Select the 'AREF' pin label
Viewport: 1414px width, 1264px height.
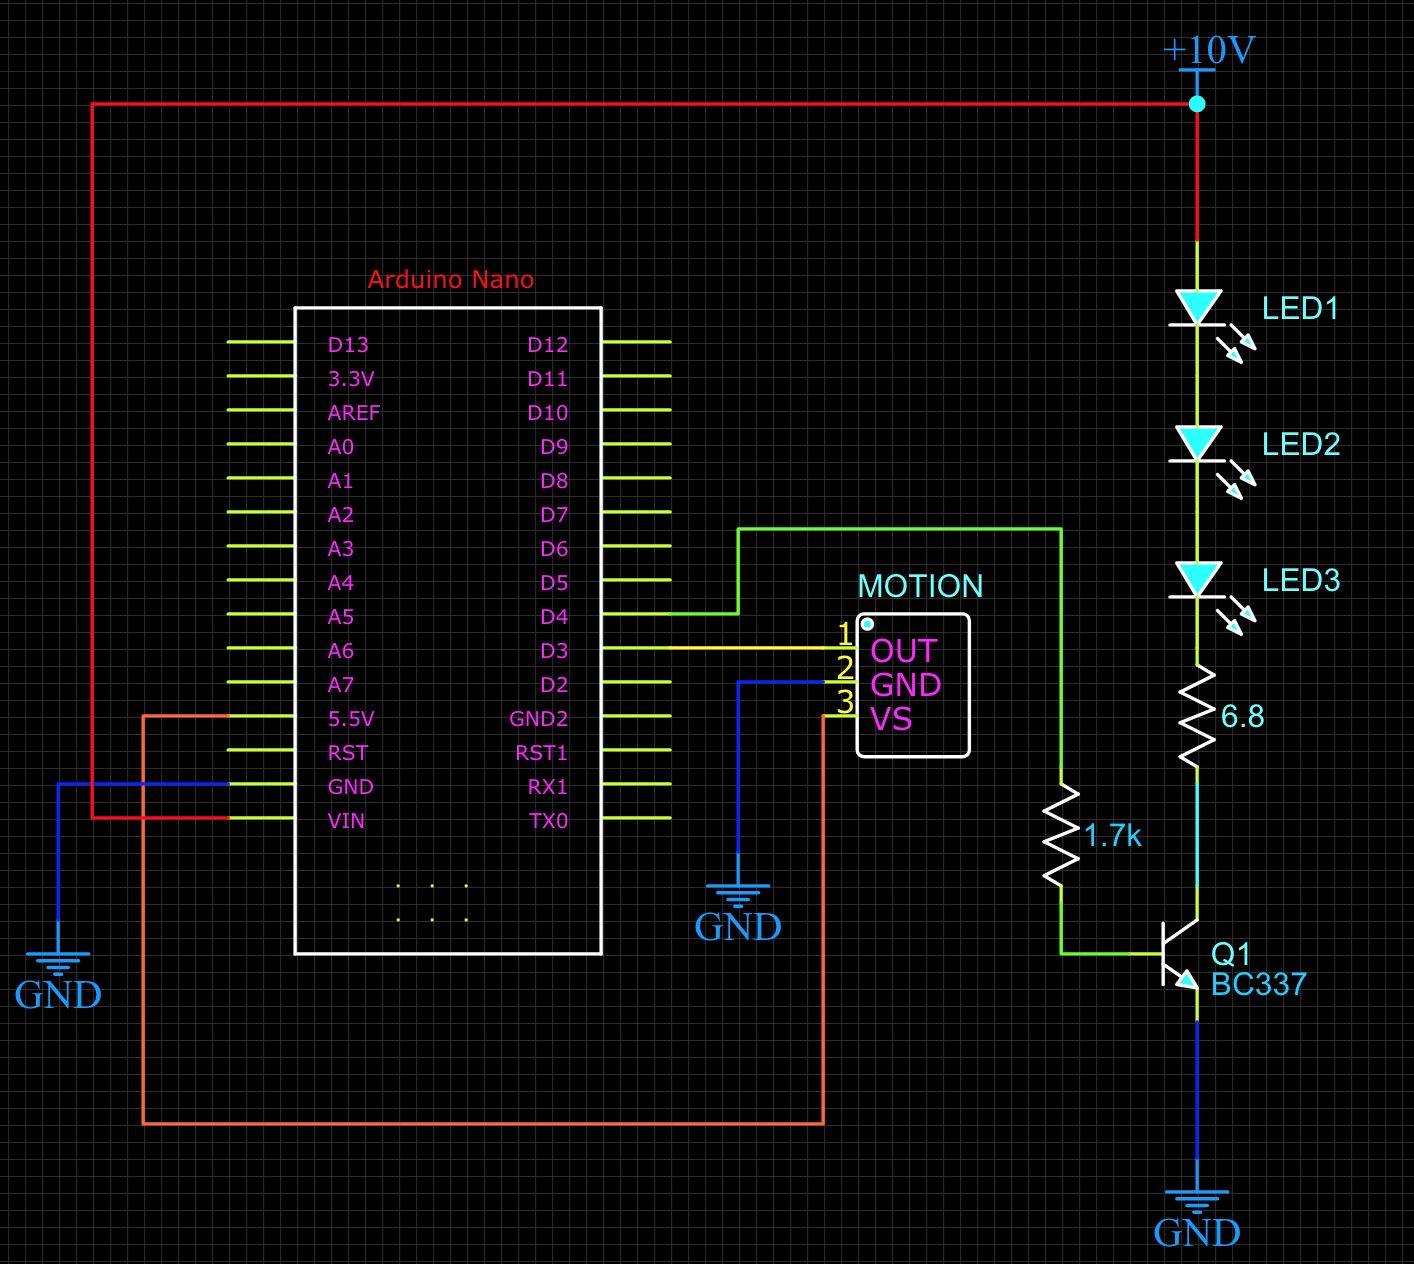354,413
